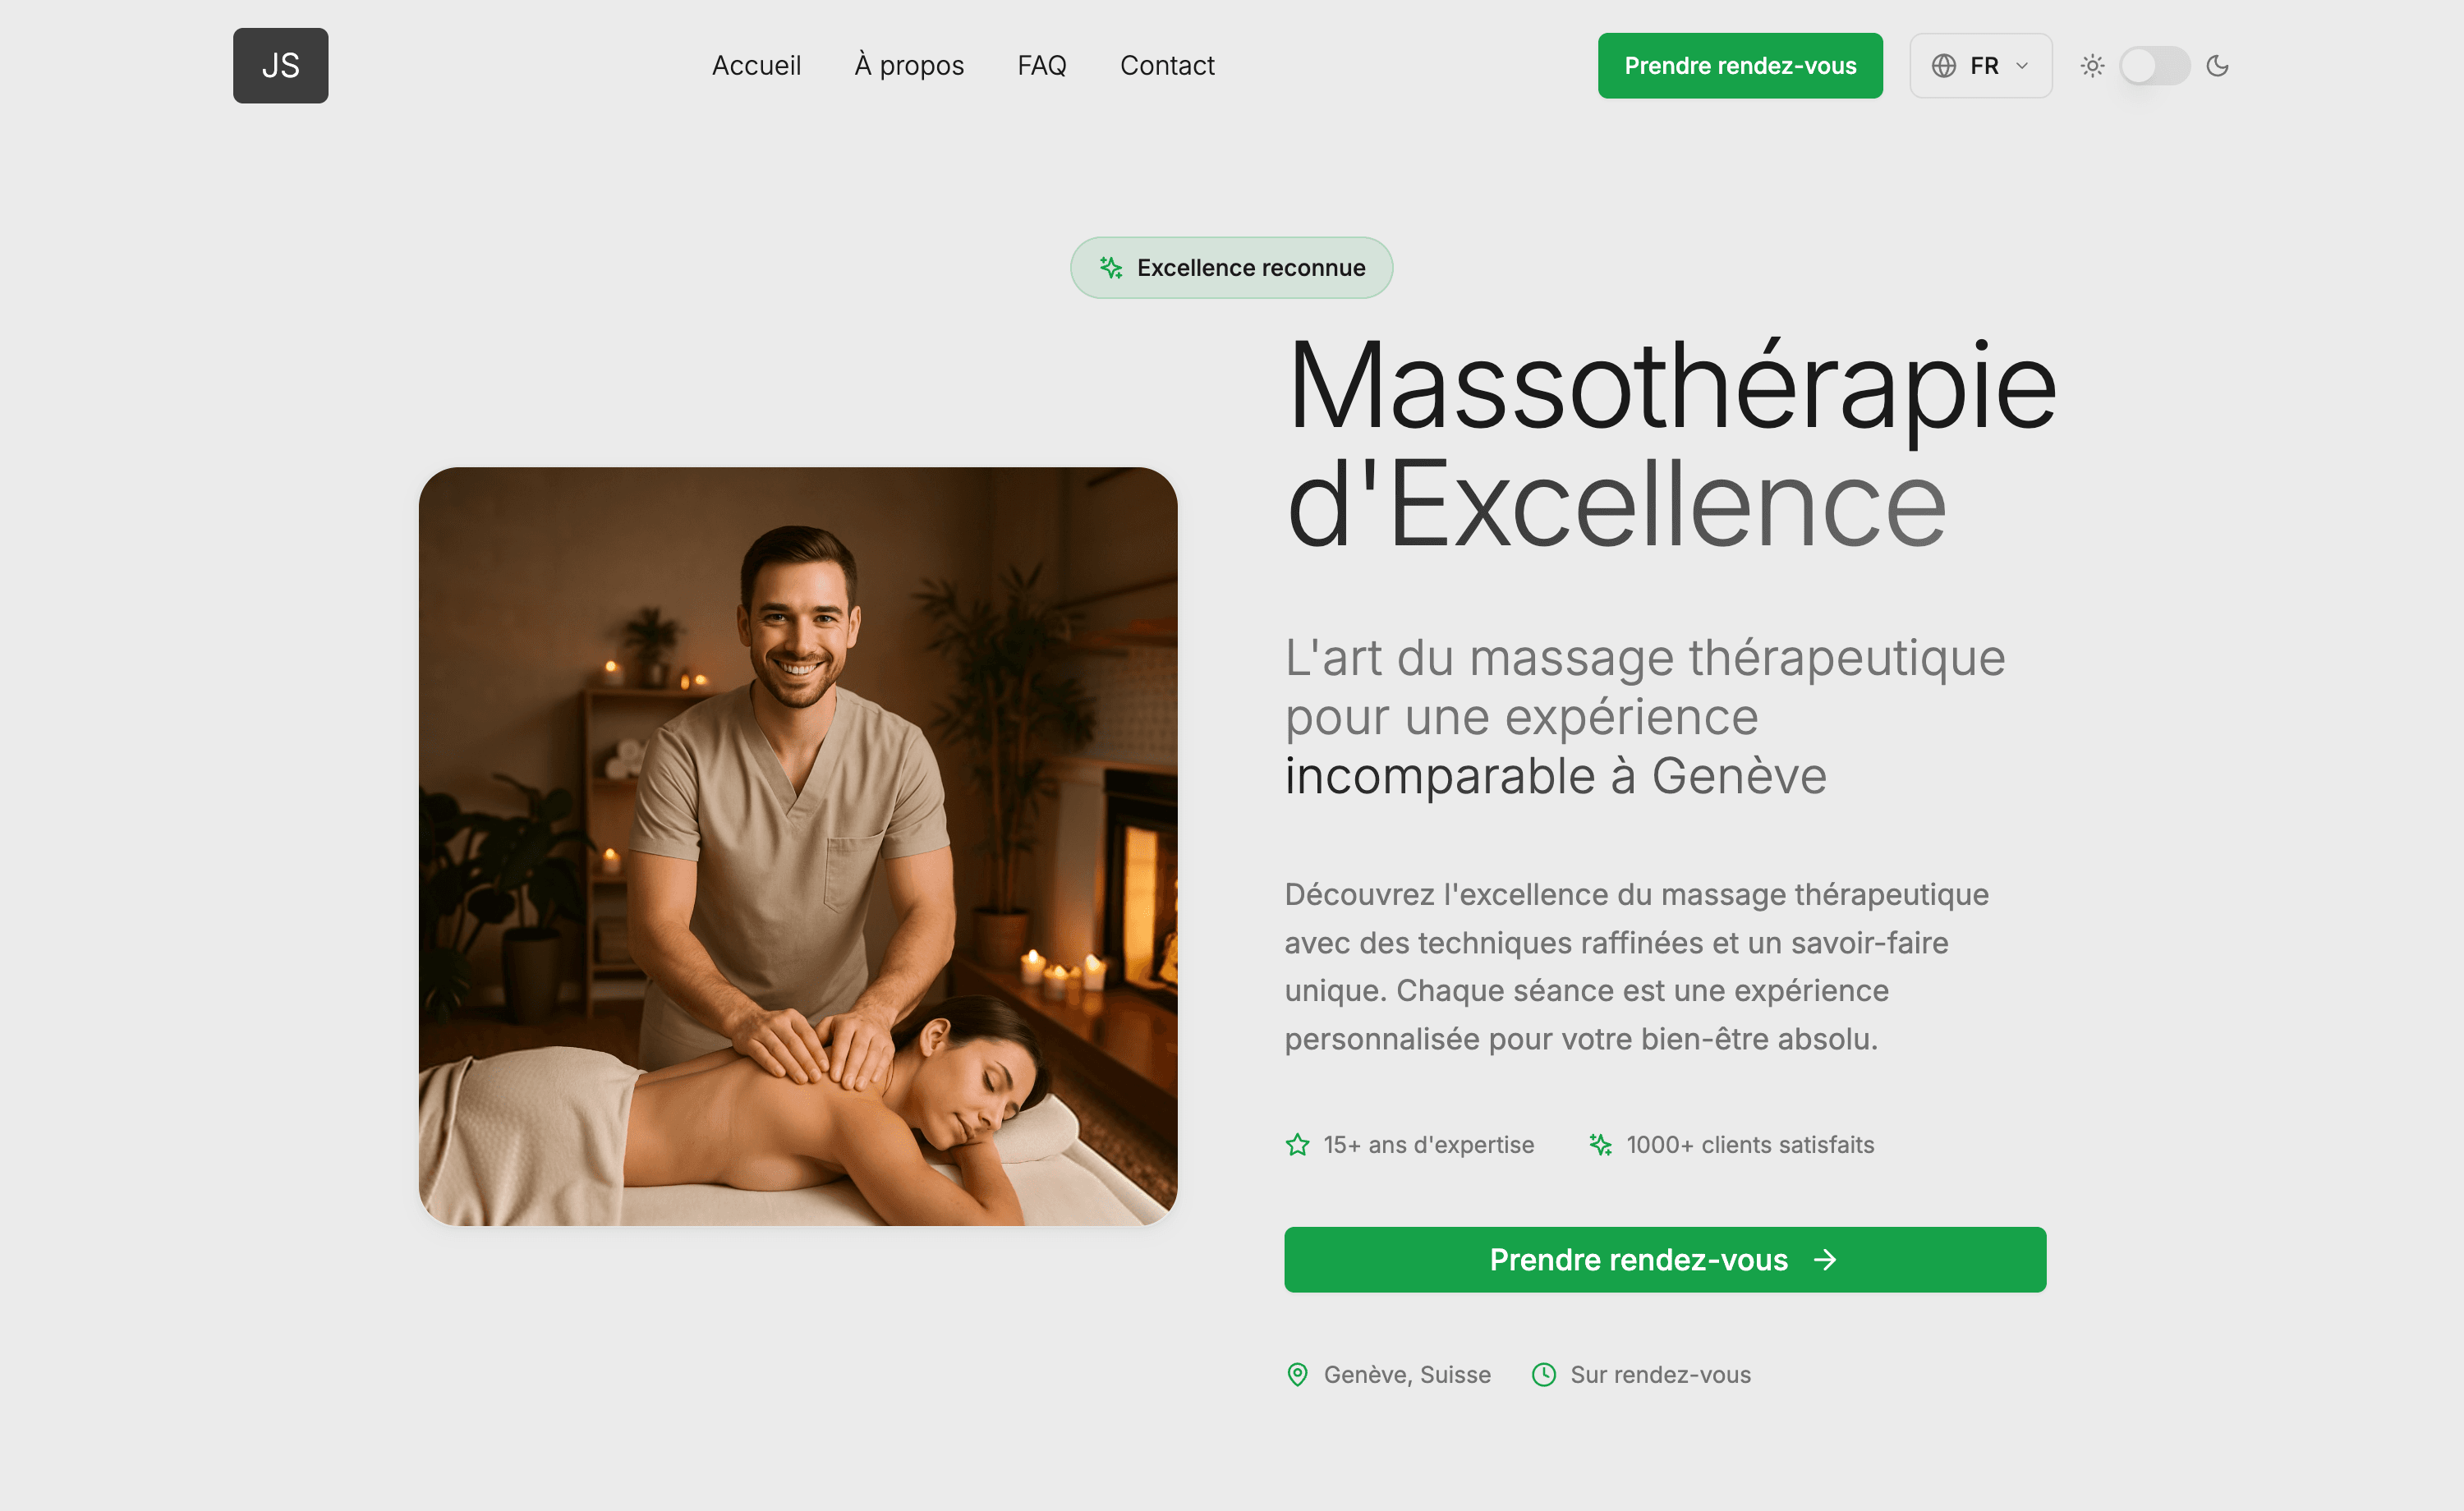2464x1511 pixels.
Task: Click the moon dark-mode icon
Action: click(x=2217, y=66)
